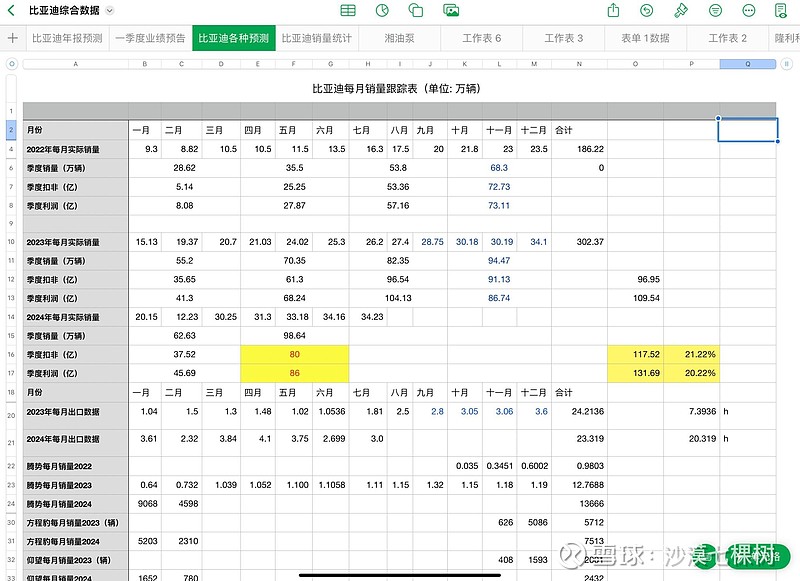Viewport: 800px width, 581px height.
Task: Insert a table with the table icon
Action: [348, 10]
